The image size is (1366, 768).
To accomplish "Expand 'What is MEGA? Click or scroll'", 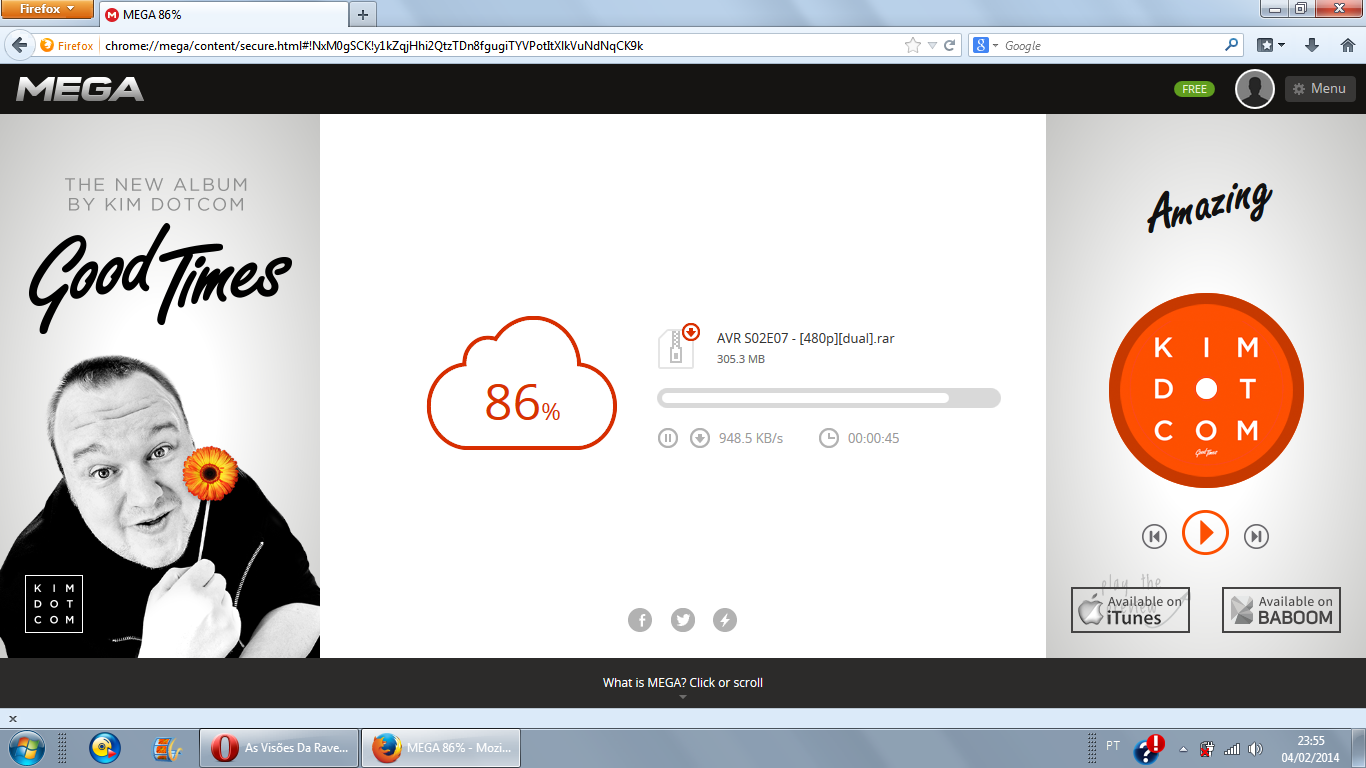I will (683, 682).
